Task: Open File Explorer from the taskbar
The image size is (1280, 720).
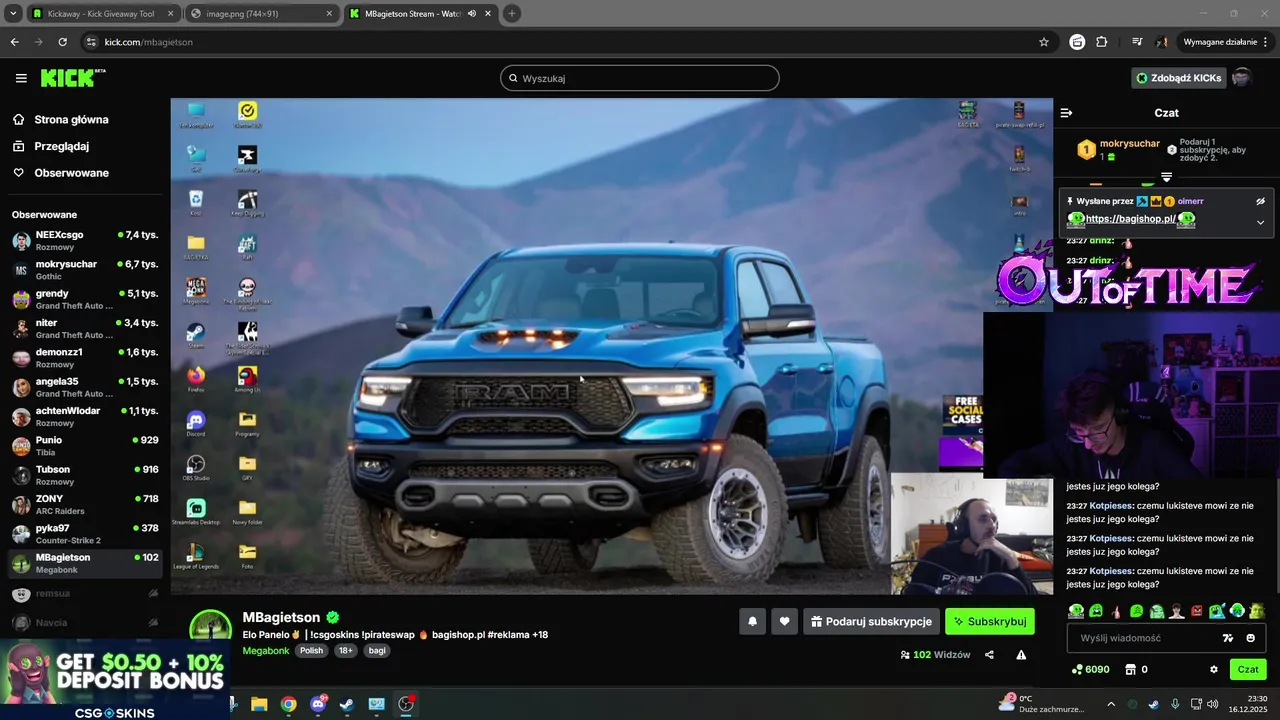Action: pos(259,704)
